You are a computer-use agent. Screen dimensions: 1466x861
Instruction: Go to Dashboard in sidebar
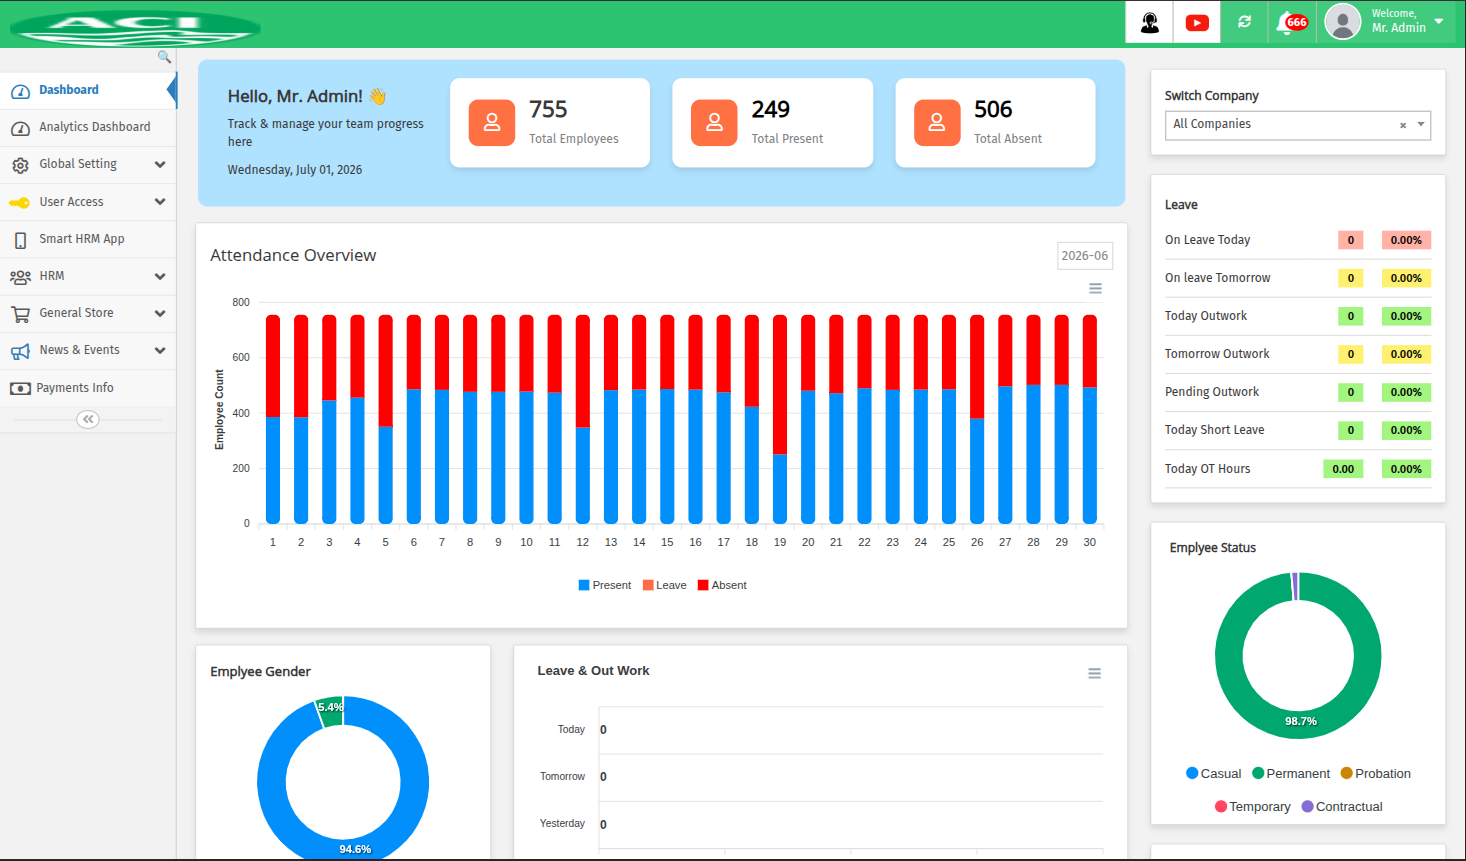point(88,90)
